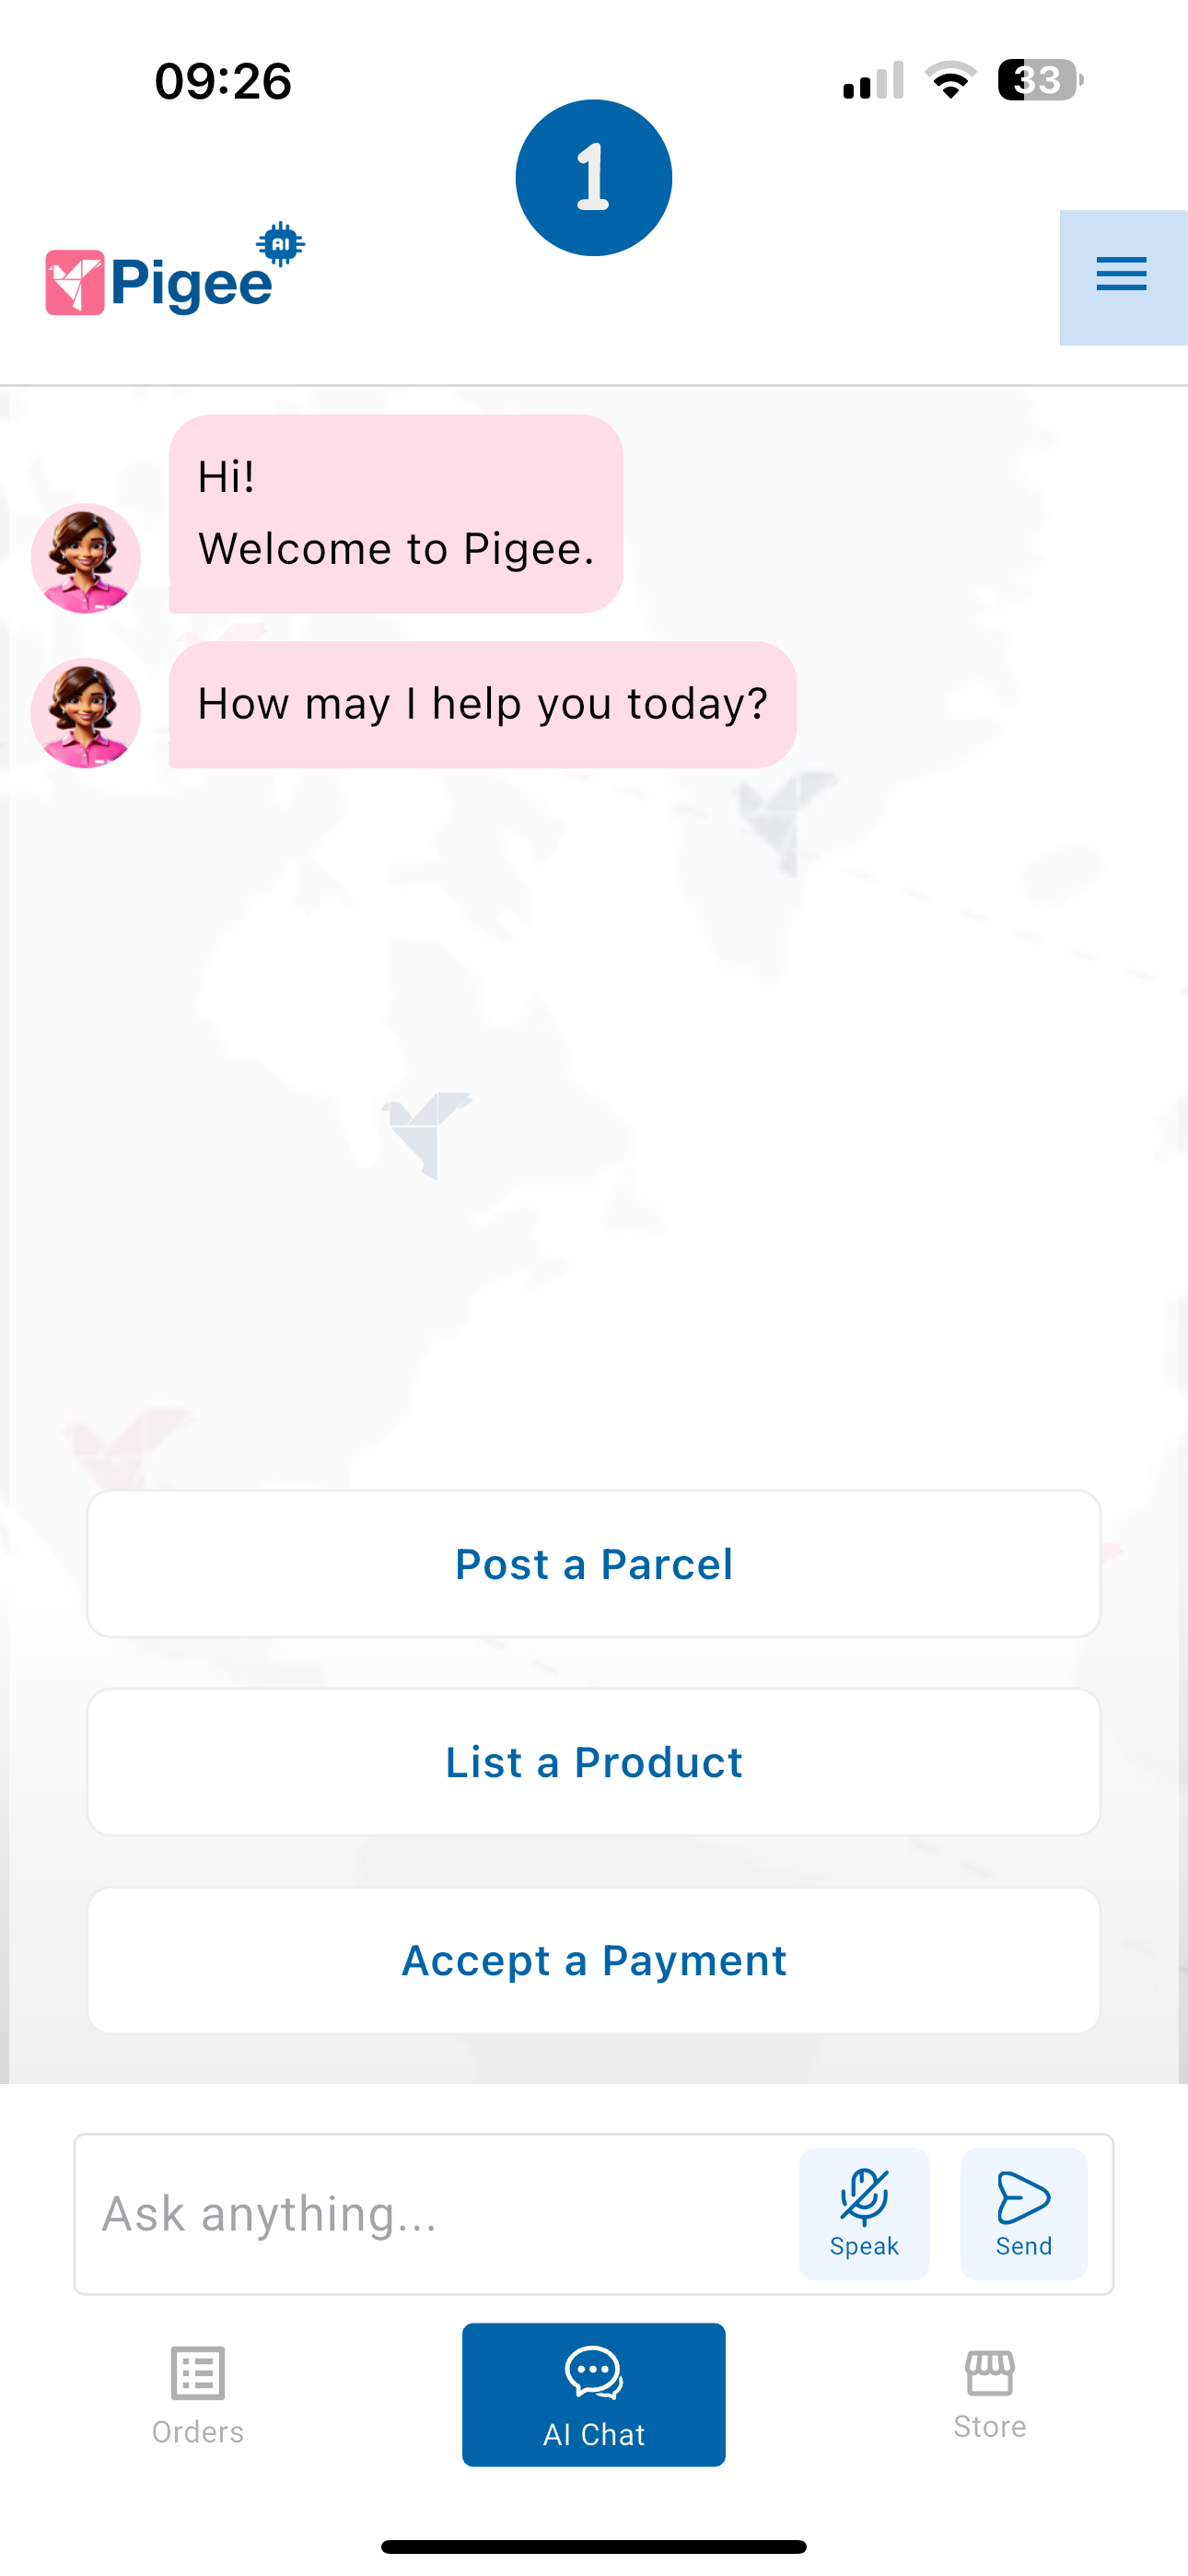Open the hamburger menu

pos(1121,275)
